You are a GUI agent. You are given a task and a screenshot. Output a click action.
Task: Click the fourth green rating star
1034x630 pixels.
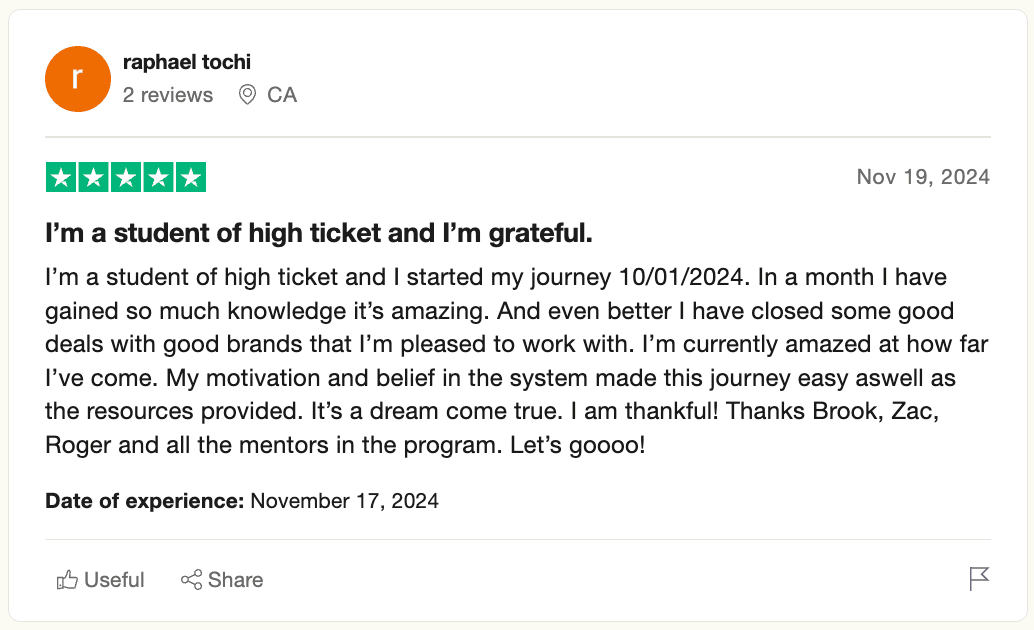158,177
